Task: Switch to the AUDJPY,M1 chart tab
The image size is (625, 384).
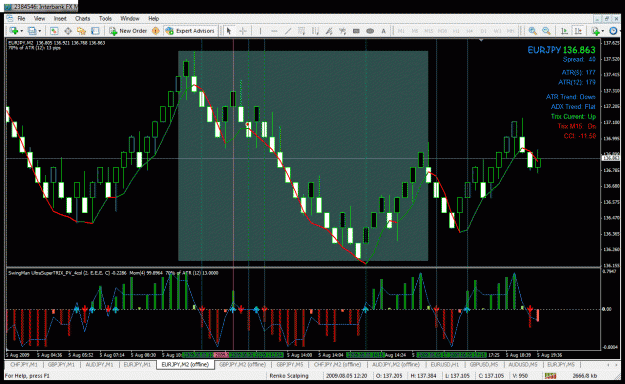Action: click(100, 364)
